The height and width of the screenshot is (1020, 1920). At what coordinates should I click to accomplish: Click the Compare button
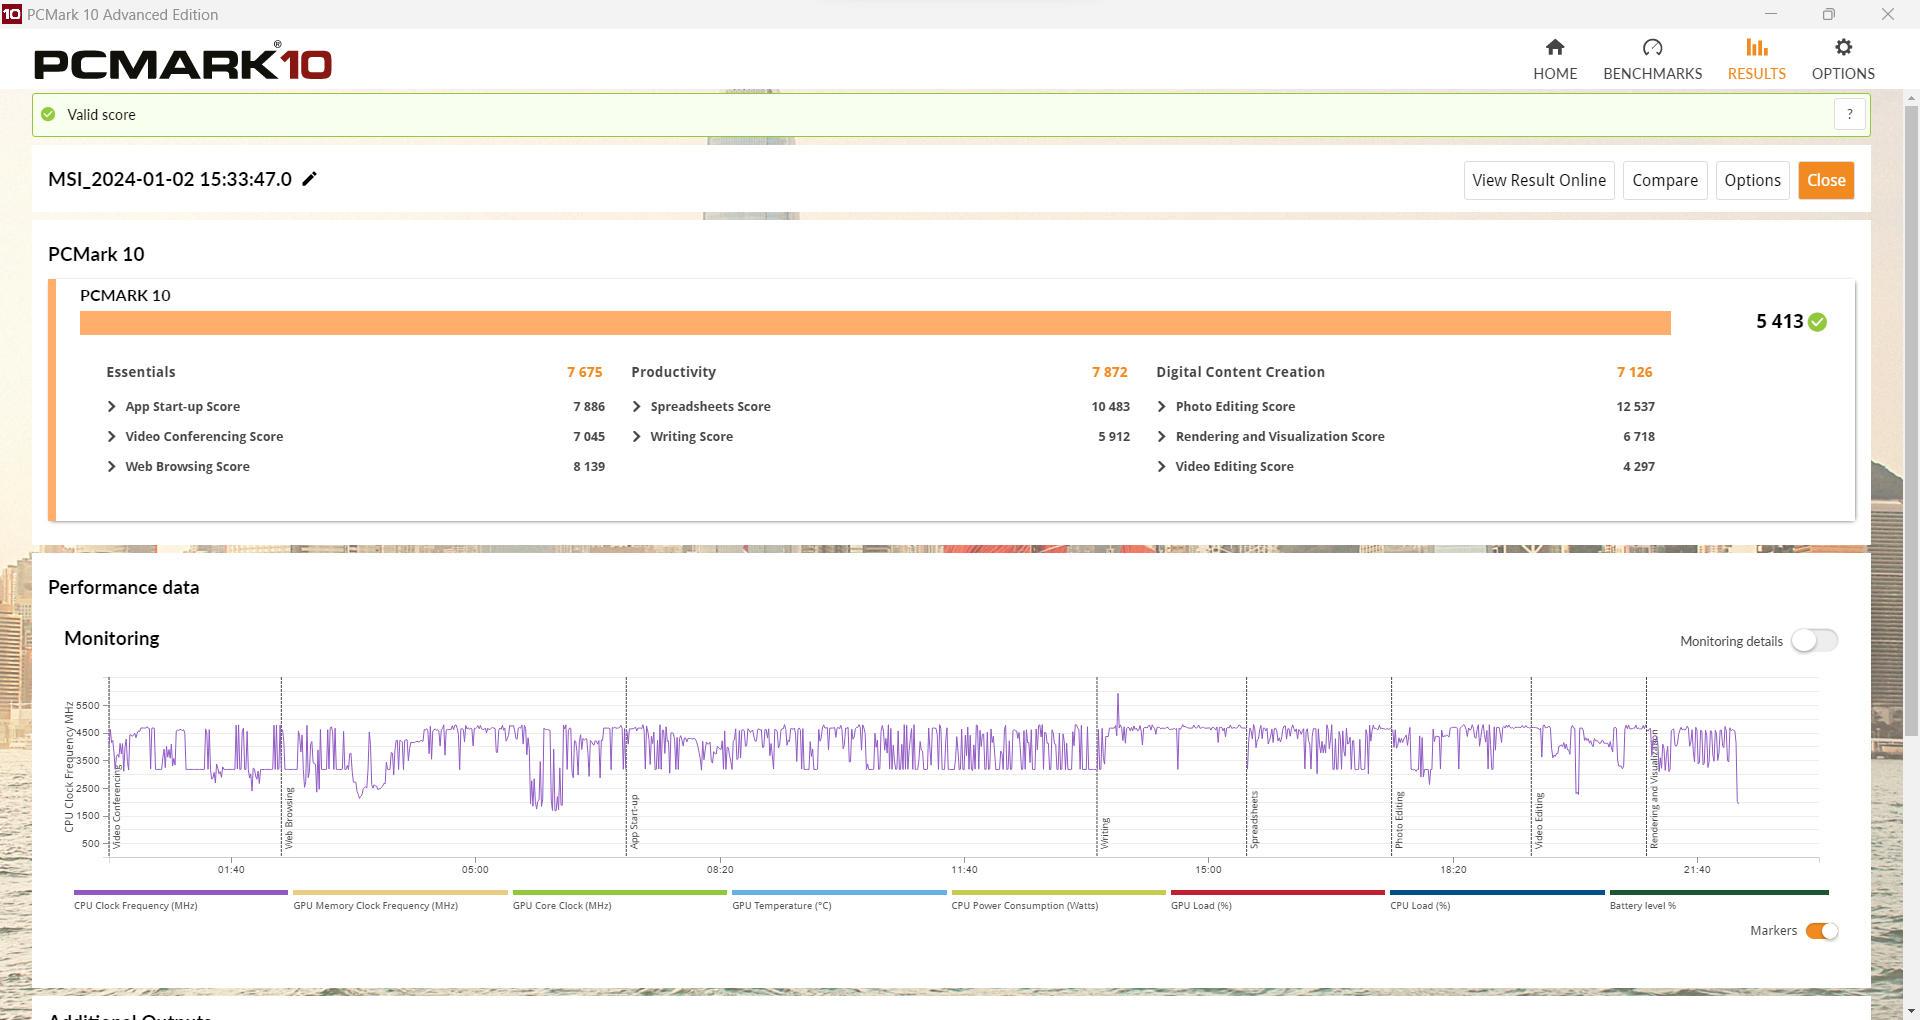[1664, 181]
